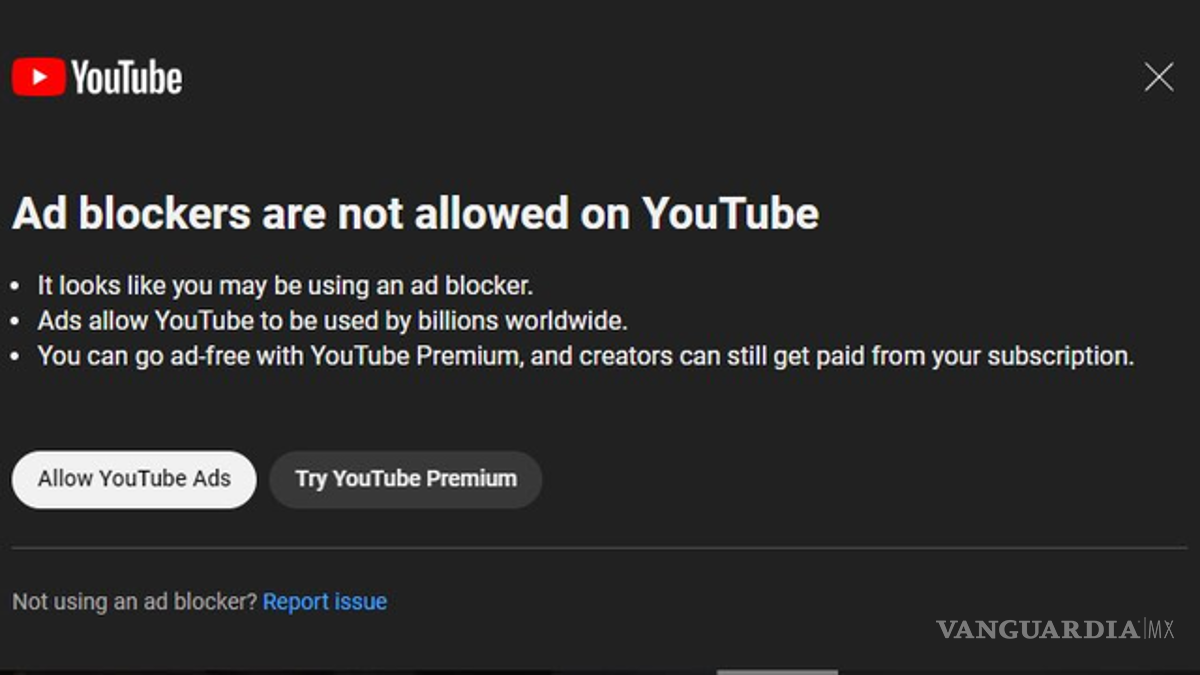Click the first bullet point marker
The image size is (1200, 675).
[x=15, y=287]
